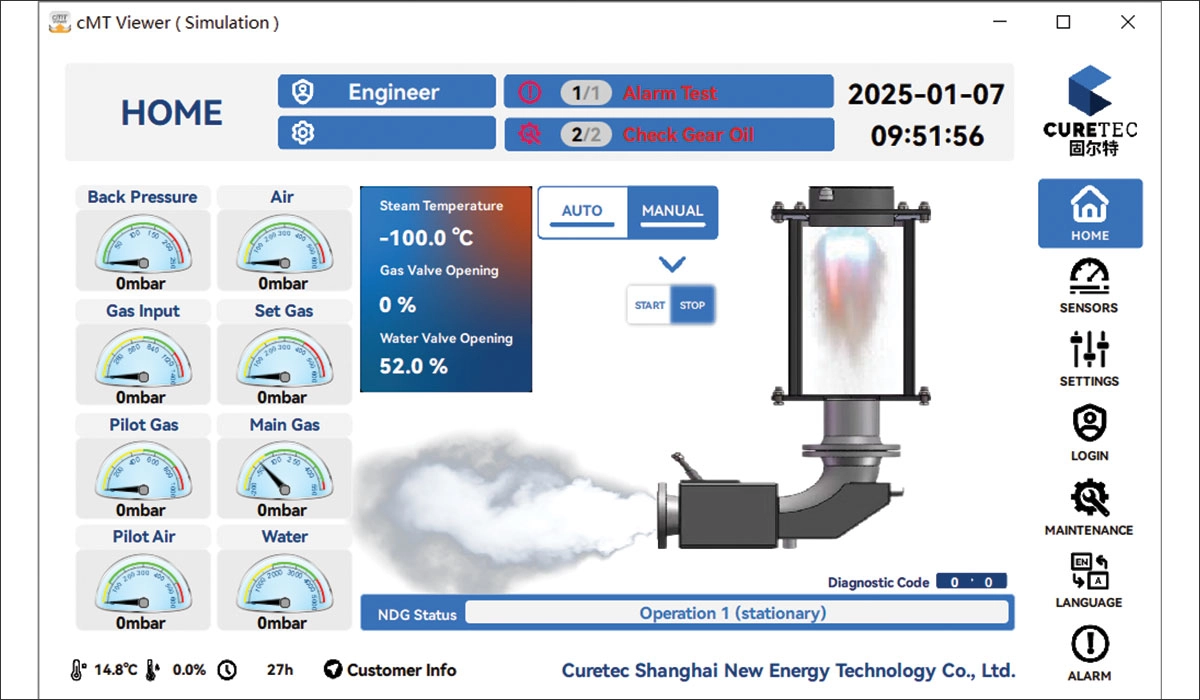Click the Diagnostic Code value box
This screenshot has width=1200, height=700.
click(970, 582)
